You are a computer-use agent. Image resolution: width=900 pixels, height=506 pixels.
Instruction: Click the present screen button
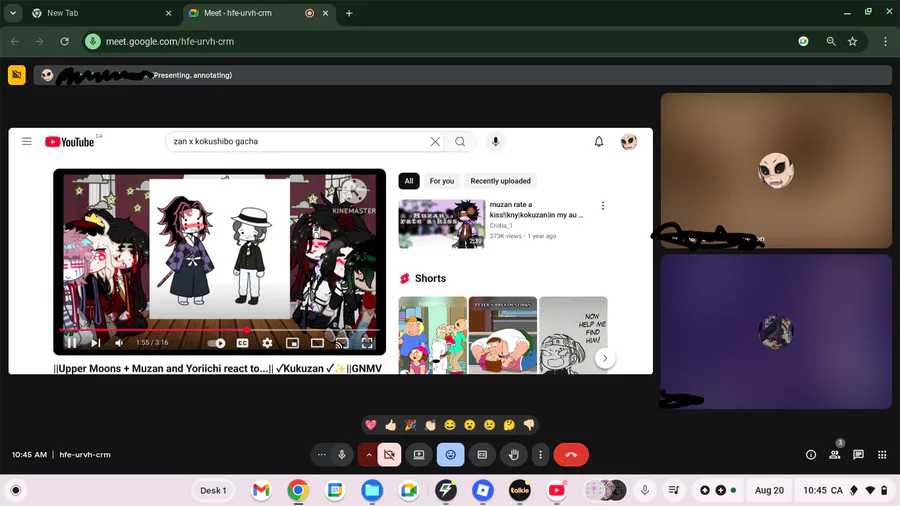[x=419, y=455]
